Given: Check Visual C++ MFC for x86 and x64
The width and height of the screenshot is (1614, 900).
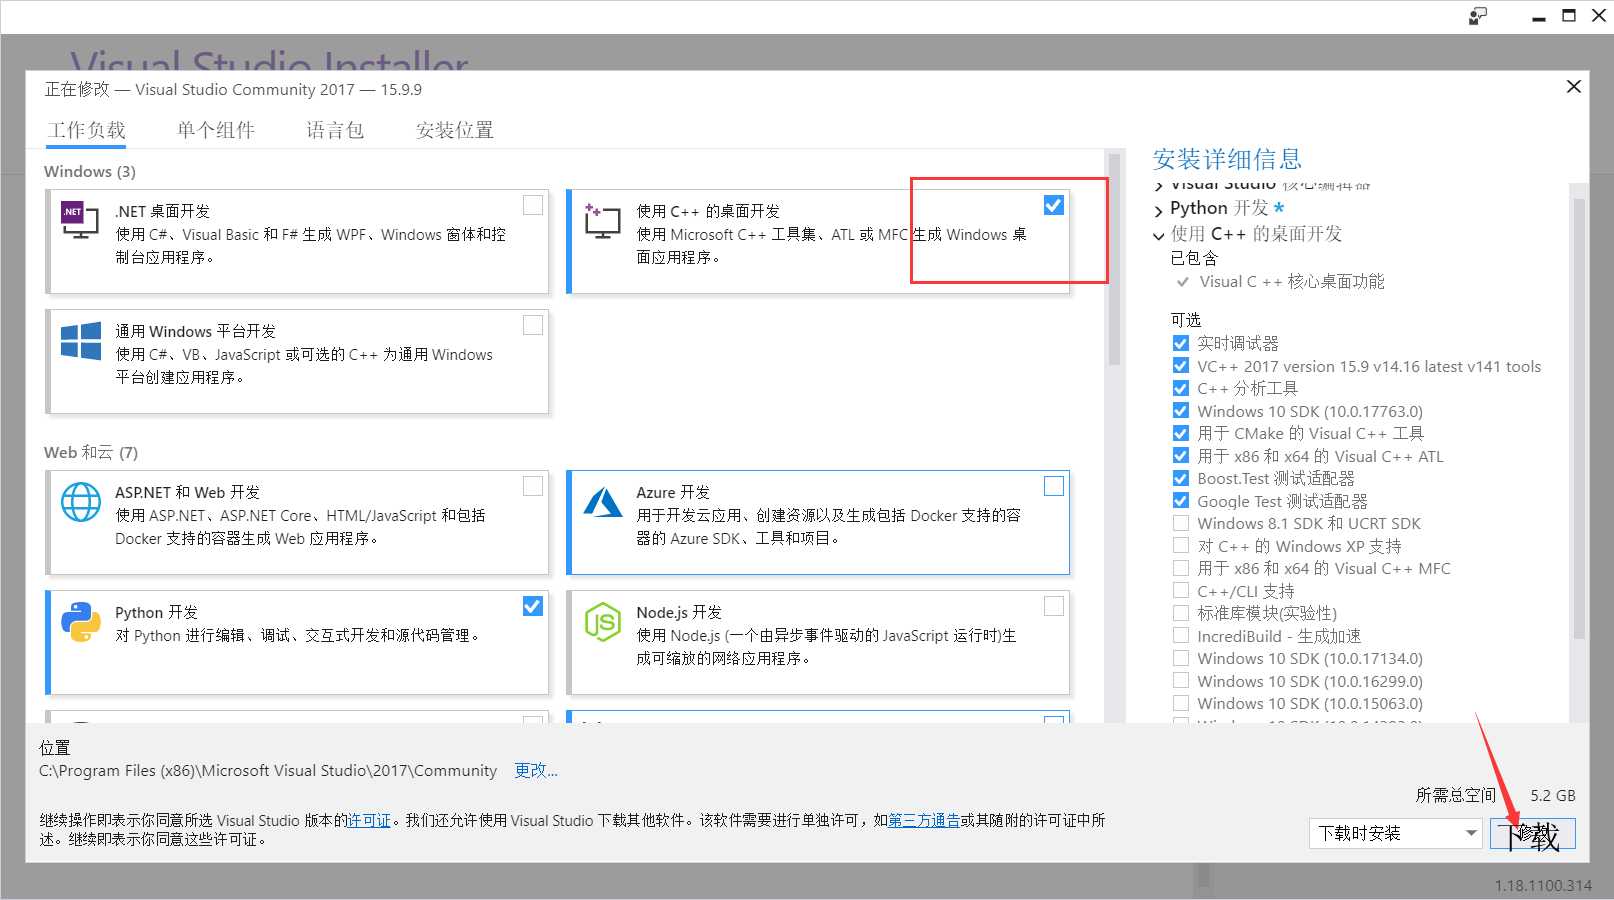Looking at the screenshot, I should [1181, 568].
